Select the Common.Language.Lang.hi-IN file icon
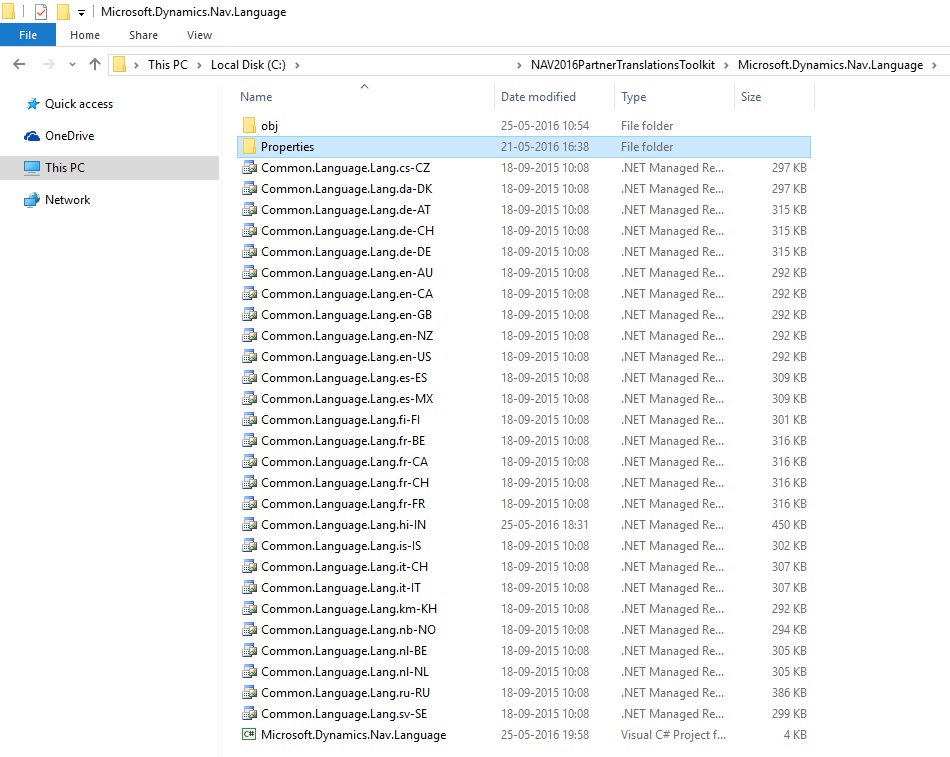This screenshot has height=757, width=950. [x=249, y=525]
